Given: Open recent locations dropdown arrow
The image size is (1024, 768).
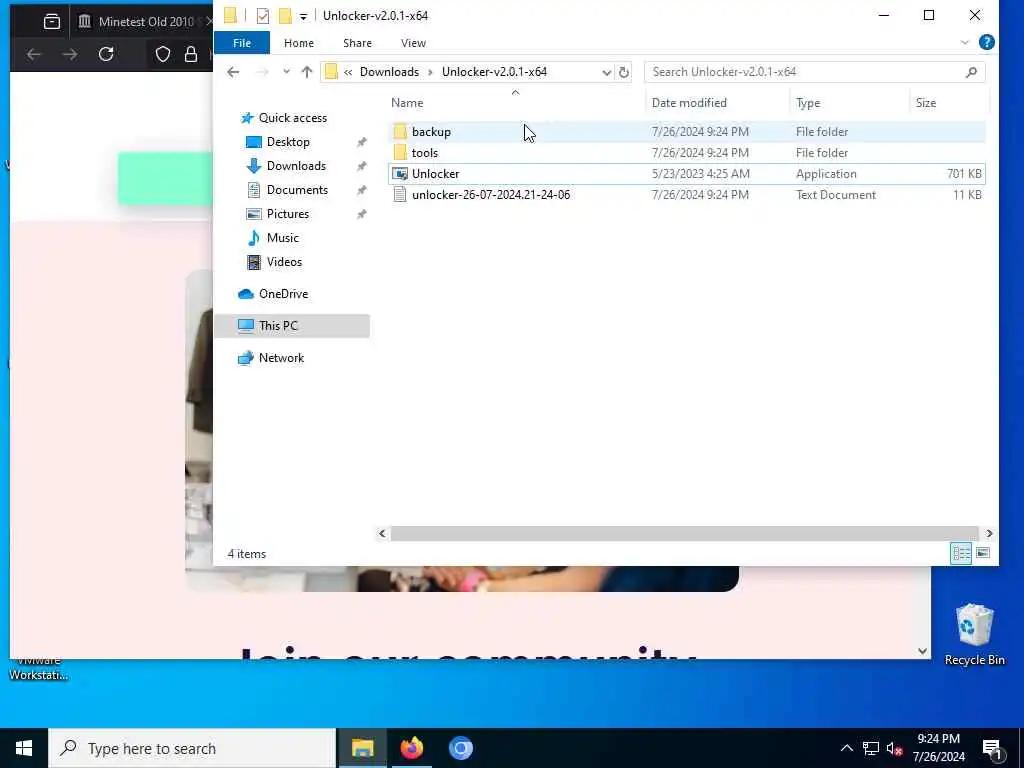Looking at the screenshot, I should [286, 72].
